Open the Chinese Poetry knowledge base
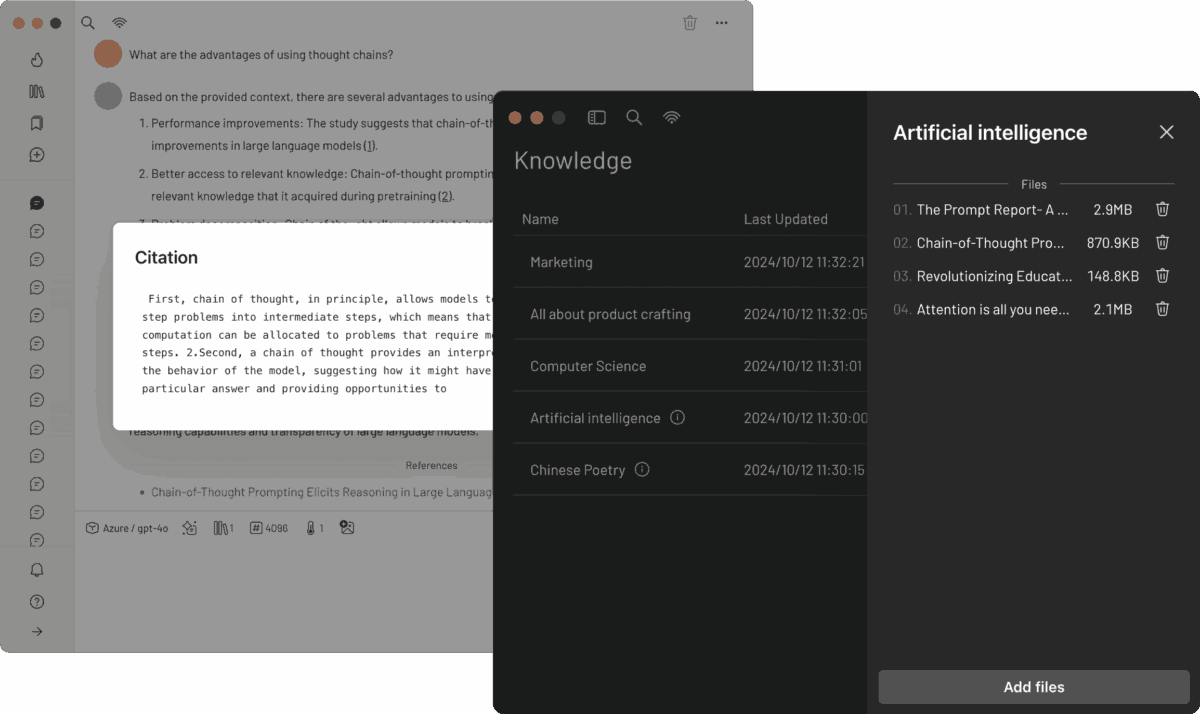The height and width of the screenshot is (714, 1200). 690,470
